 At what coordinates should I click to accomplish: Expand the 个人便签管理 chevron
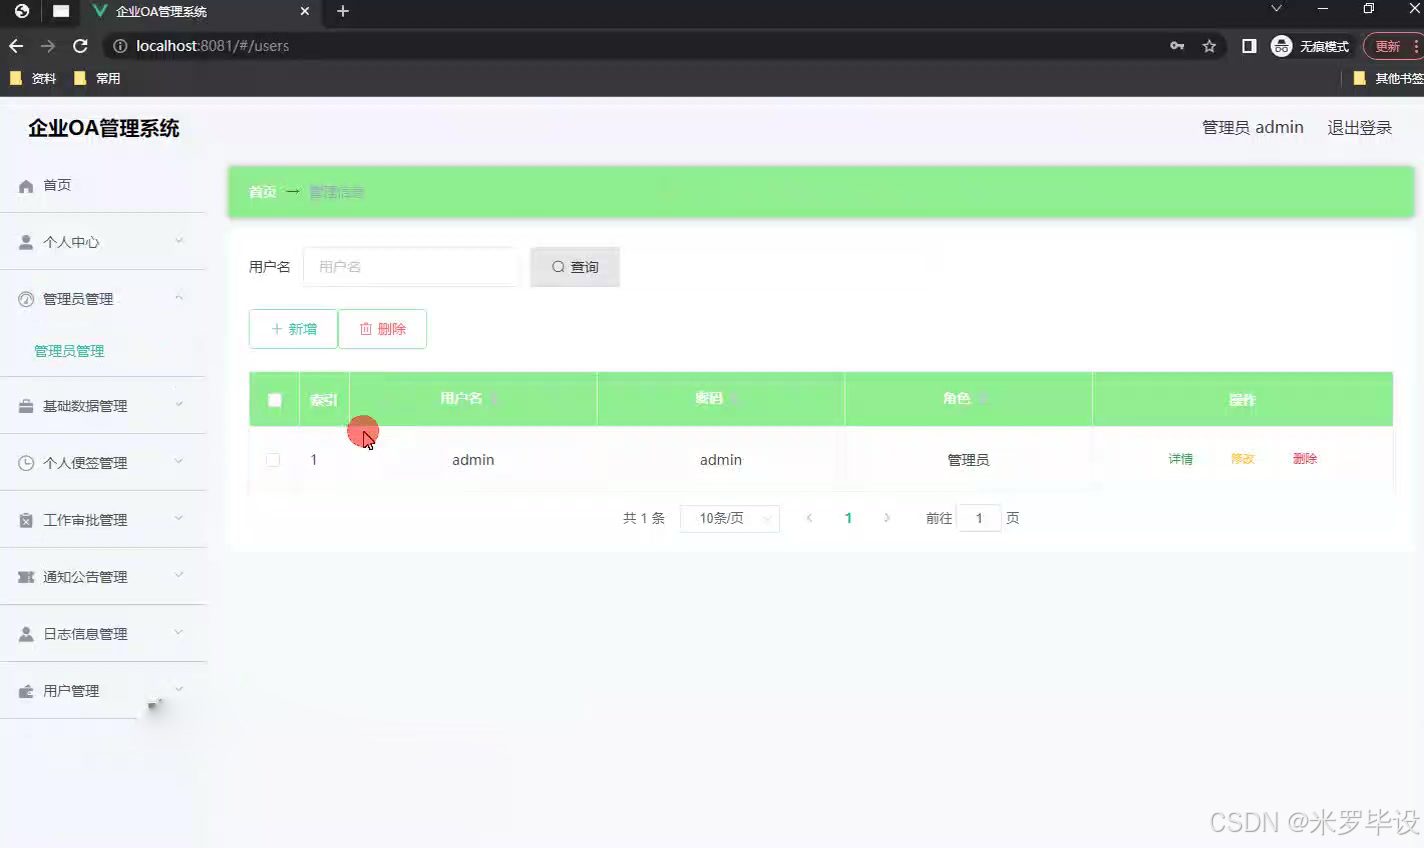pyautogui.click(x=179, y=461)
